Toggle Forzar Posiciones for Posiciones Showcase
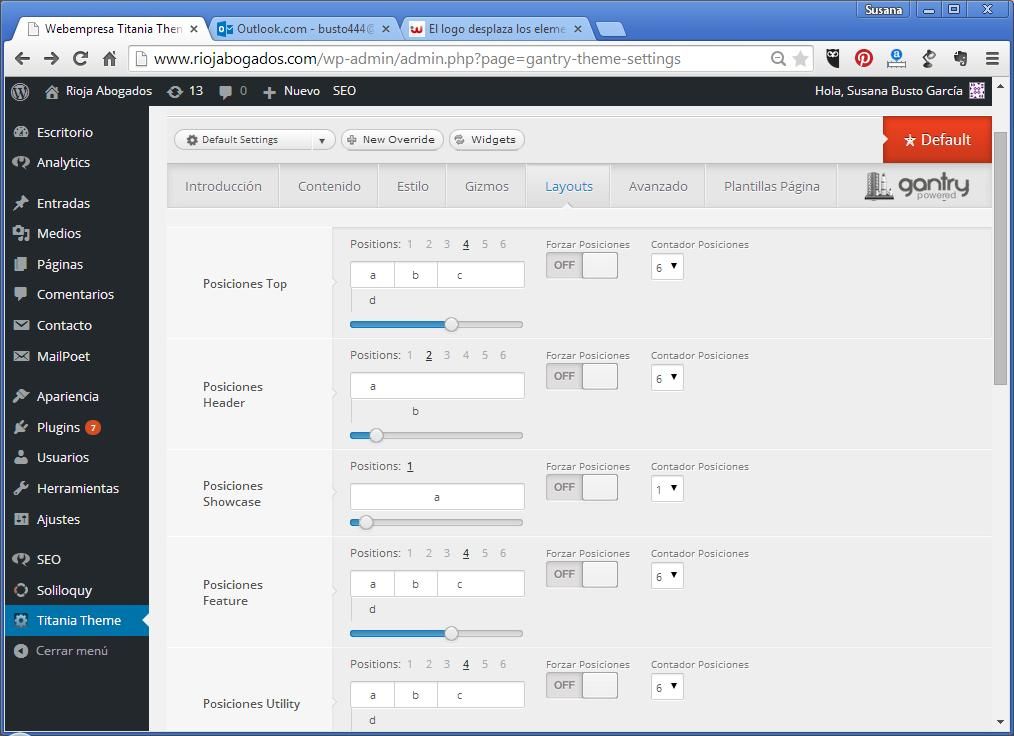The height and width of the screenshot is (736, 1014). click(581, 487)
